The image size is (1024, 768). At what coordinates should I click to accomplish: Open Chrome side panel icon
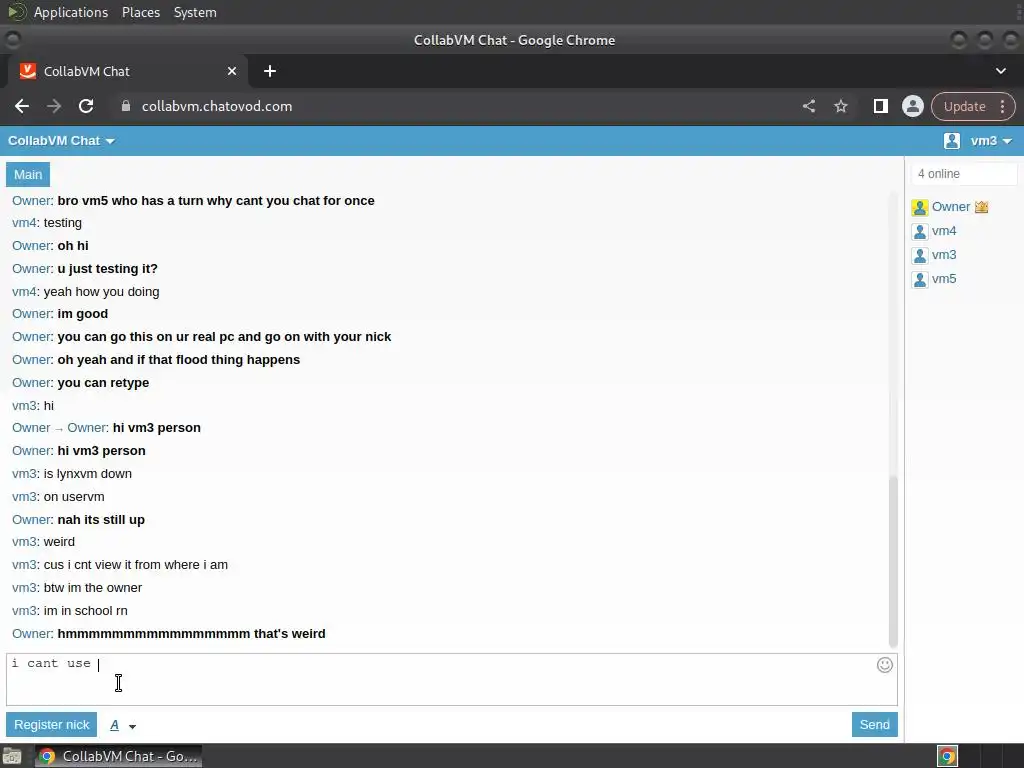pos(880,106)
